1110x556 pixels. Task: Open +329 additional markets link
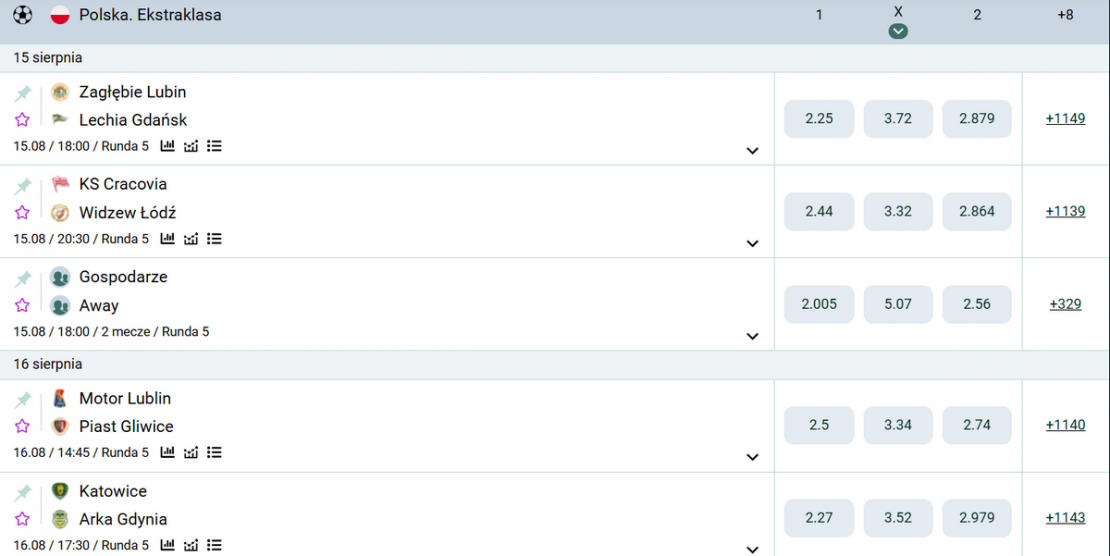tap(1065, 305)
